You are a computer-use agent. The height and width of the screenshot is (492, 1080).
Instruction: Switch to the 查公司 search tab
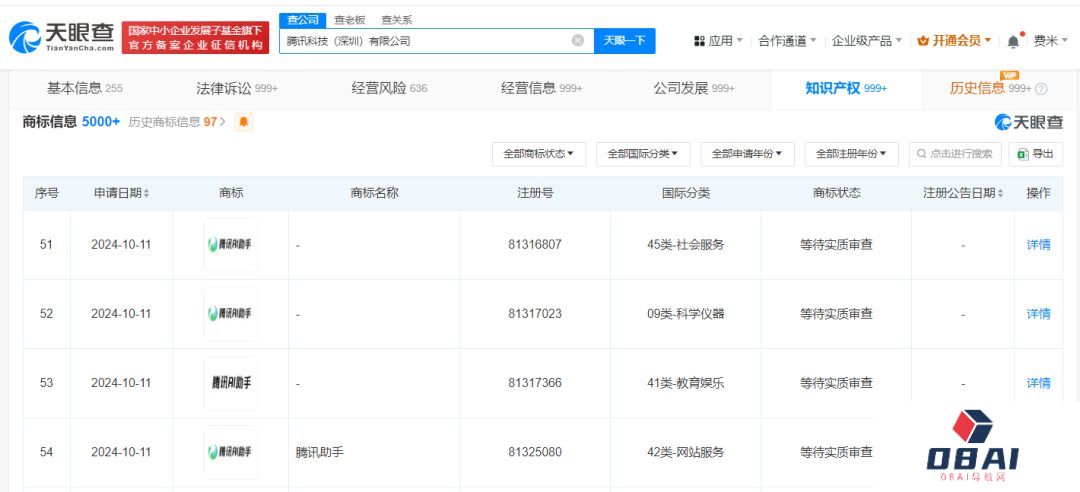pyautogui.click(x=303, y=20)
